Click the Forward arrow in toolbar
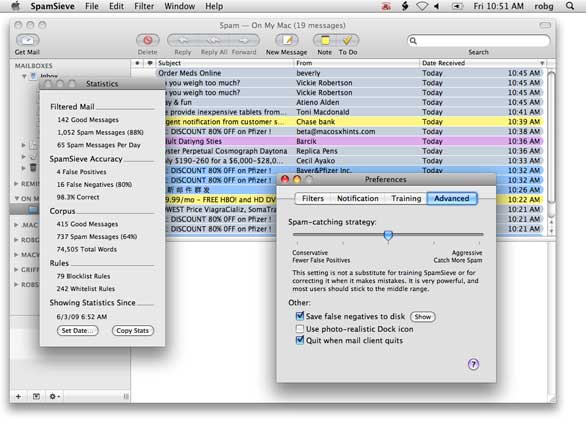 click(x=244, y=40)
